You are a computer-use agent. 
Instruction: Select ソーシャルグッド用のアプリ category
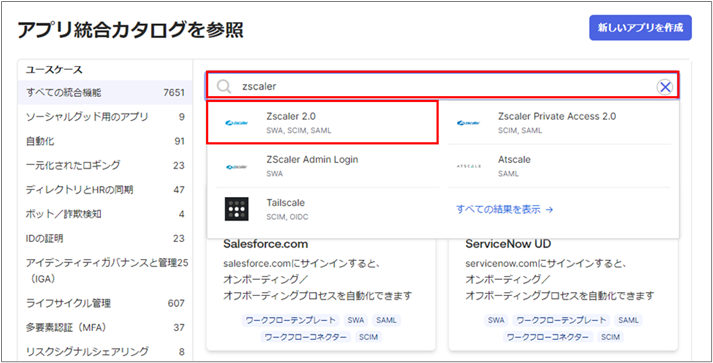(x=105, y=117)
